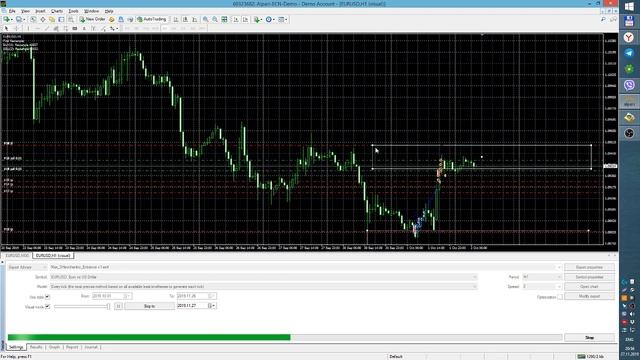Select the bar chart icon
The width and height of the screenshot is (640, 360).
176,19
